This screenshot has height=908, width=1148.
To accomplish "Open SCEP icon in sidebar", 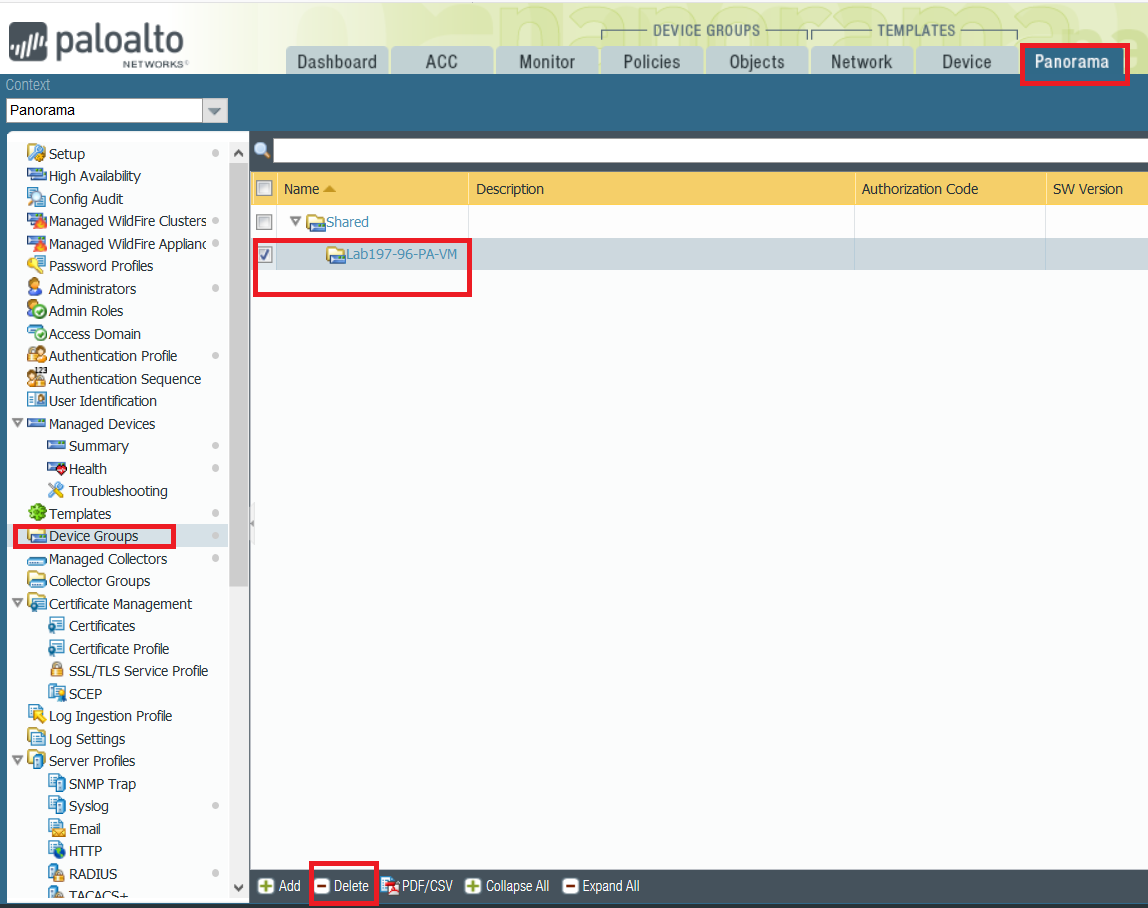I will coord(56,693).
